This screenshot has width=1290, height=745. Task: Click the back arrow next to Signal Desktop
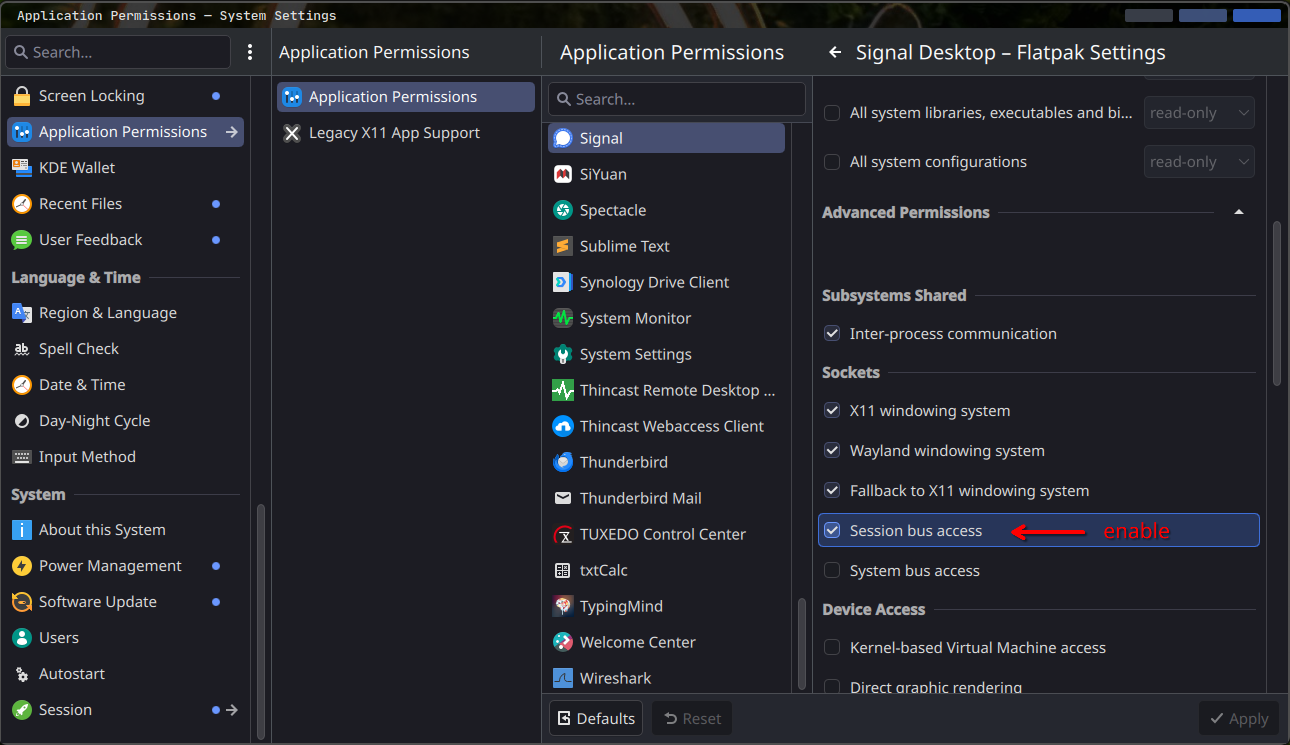click(x=835, y=53)
